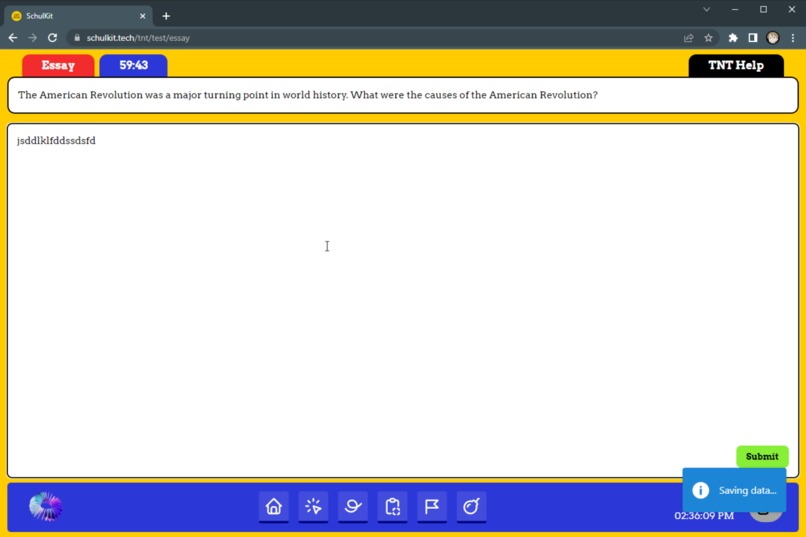Submit the essay
The width and height of the screenshot is (806, 537).
click(762, 456)
